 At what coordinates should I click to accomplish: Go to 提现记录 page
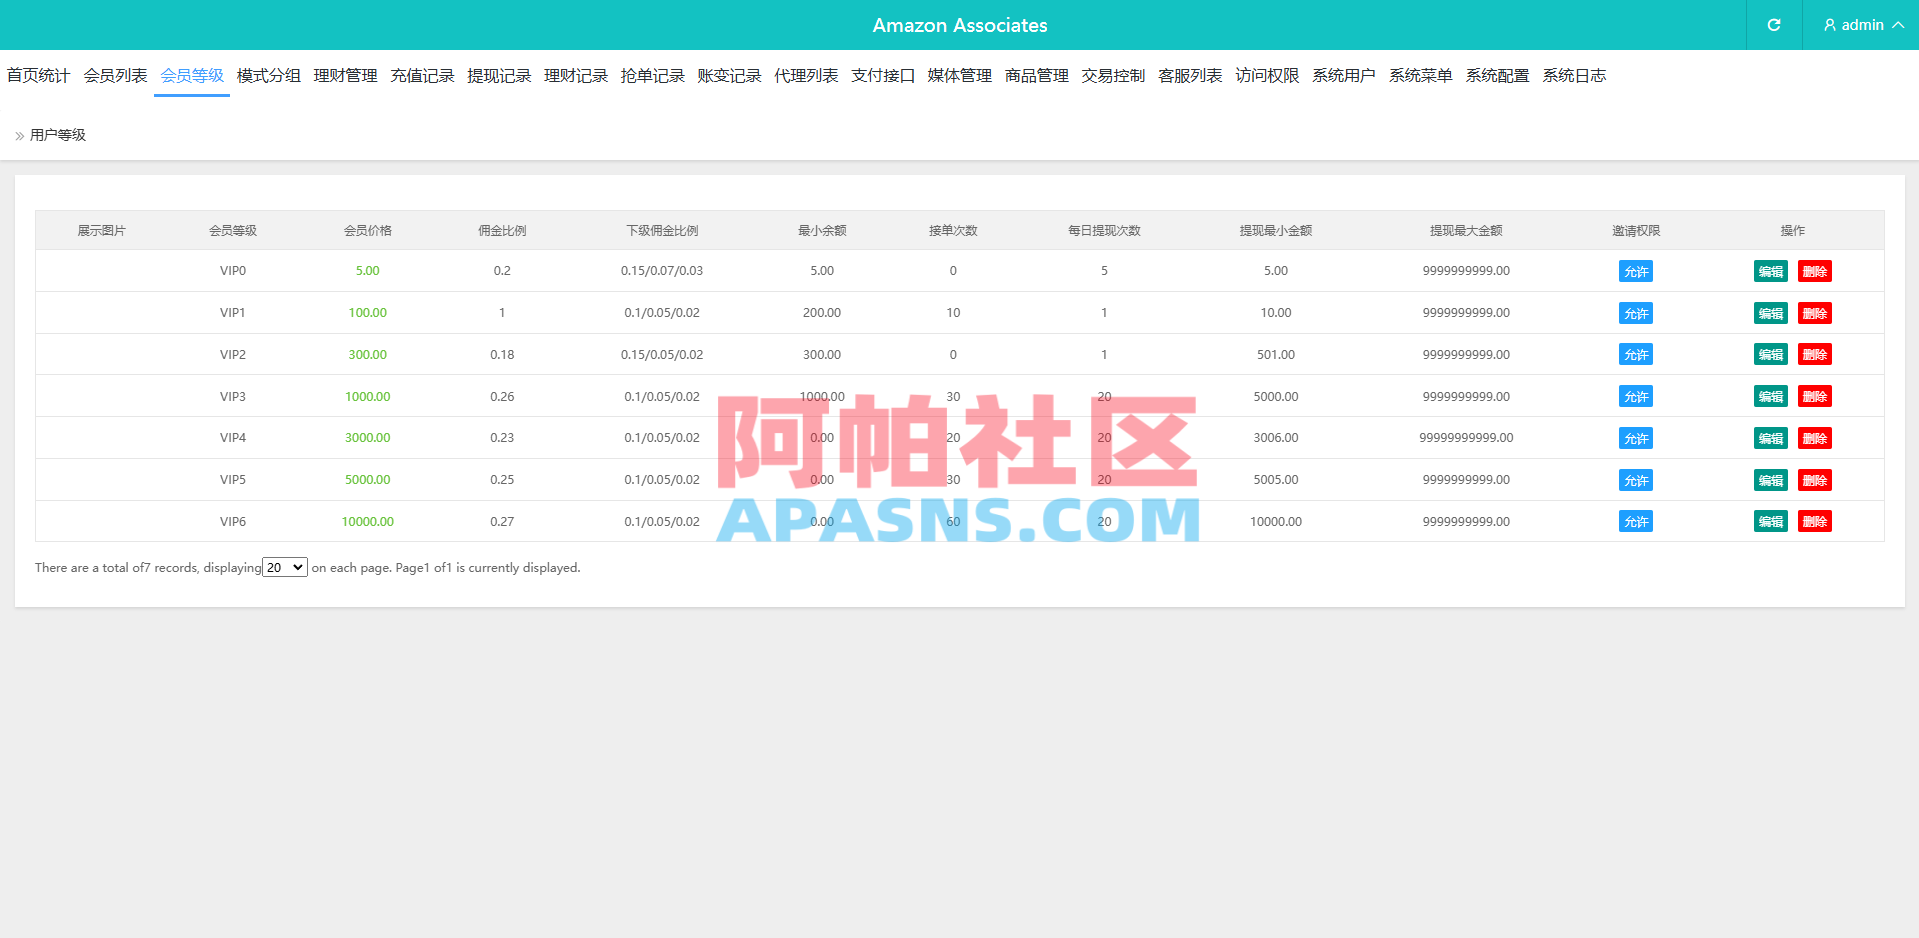pyautogui.click(x=499, y=75)
